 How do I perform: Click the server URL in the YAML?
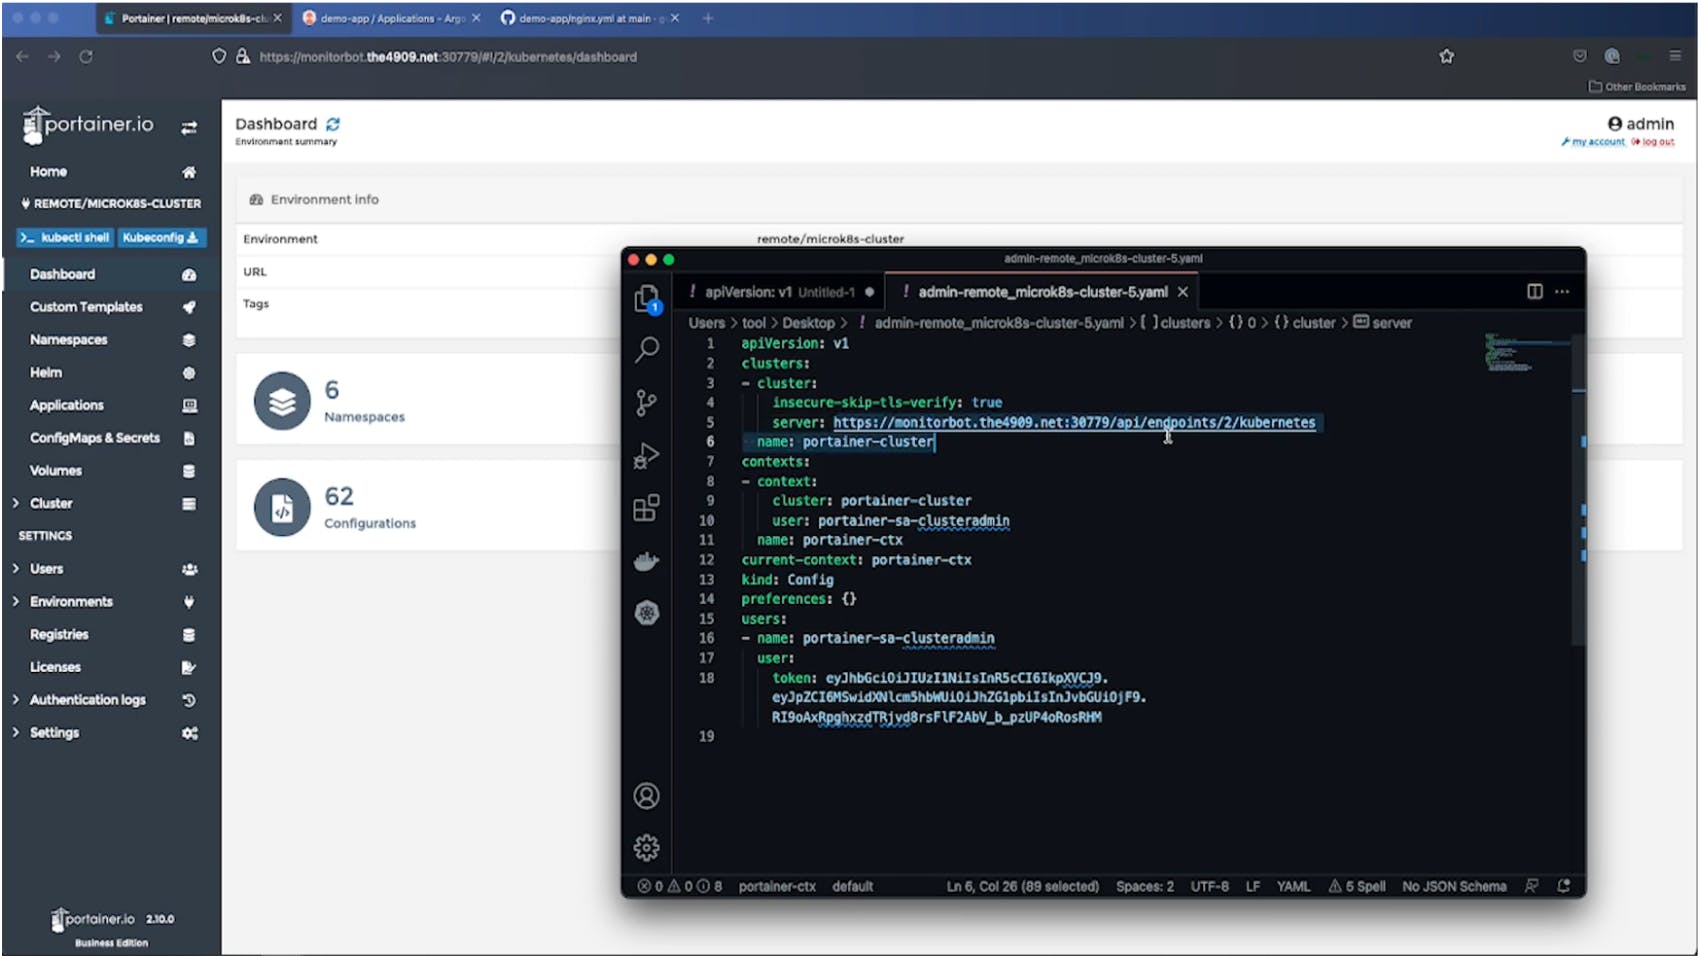[1074, 422]
